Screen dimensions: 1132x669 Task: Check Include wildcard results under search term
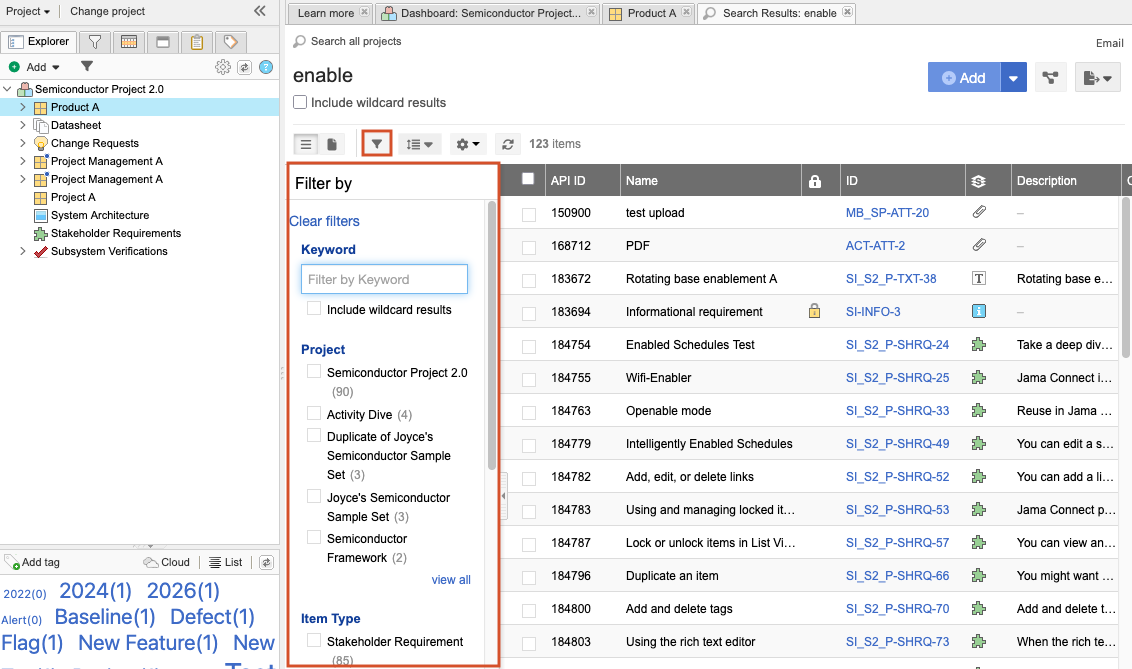pyautogui.click(x=300, y=102)
